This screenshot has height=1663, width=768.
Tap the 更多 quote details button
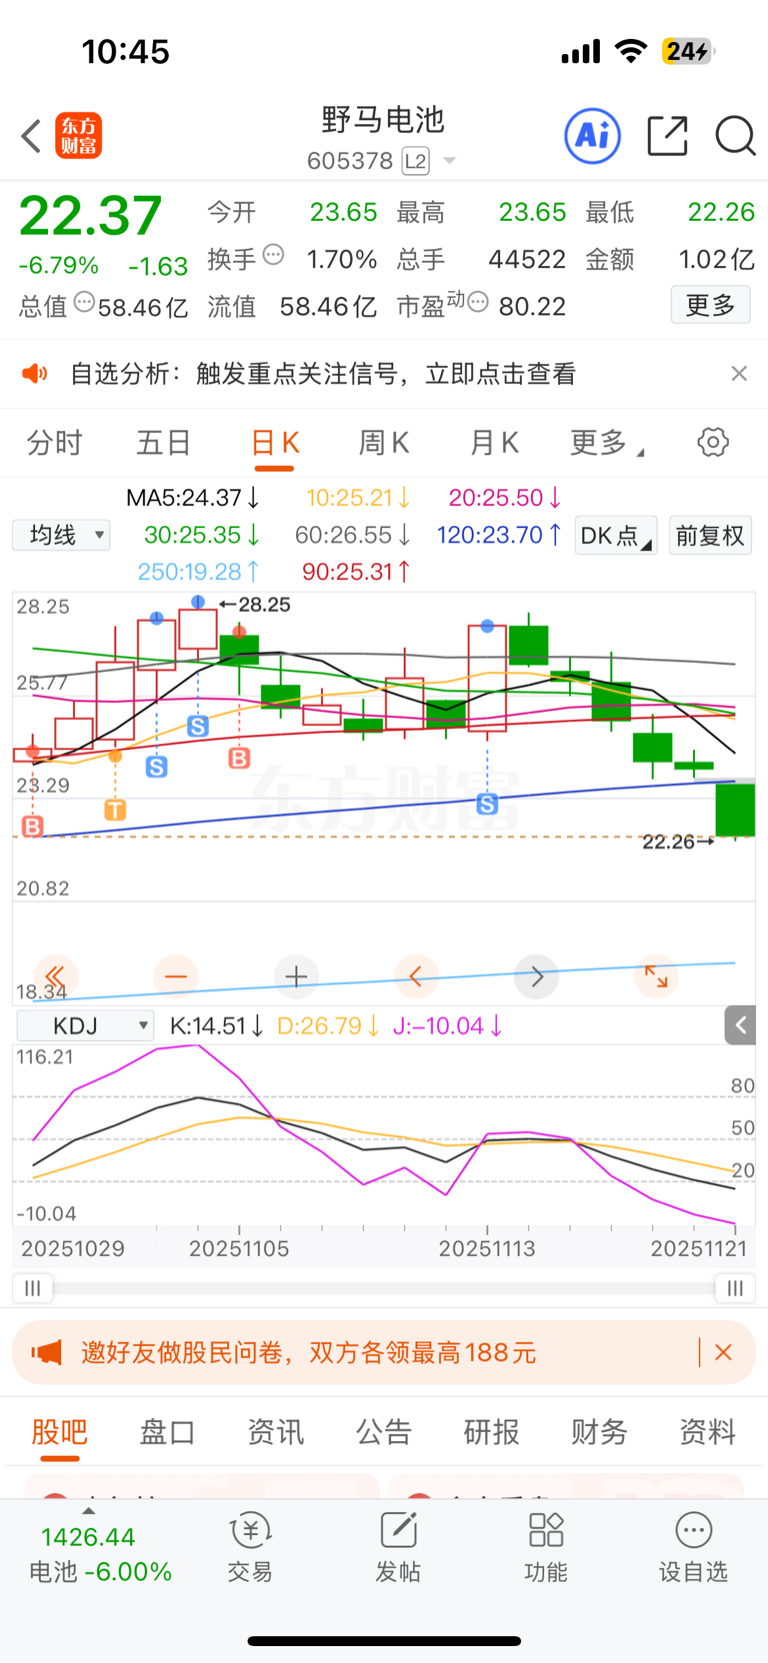(x=710, y=305)
